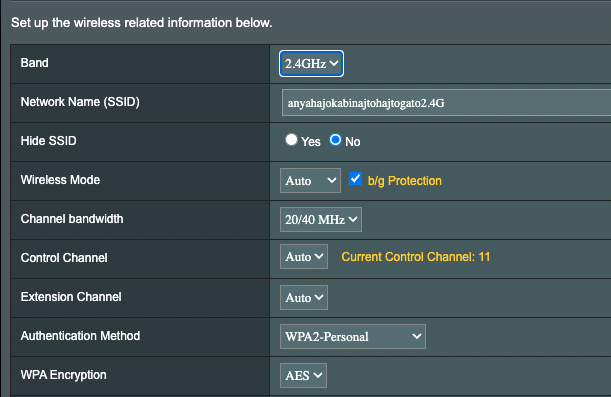Image resolution: width=611 pixels, height=397 pixels.
Task: Expand the Wireless Mode Auto dropdown
Action: 310,180
